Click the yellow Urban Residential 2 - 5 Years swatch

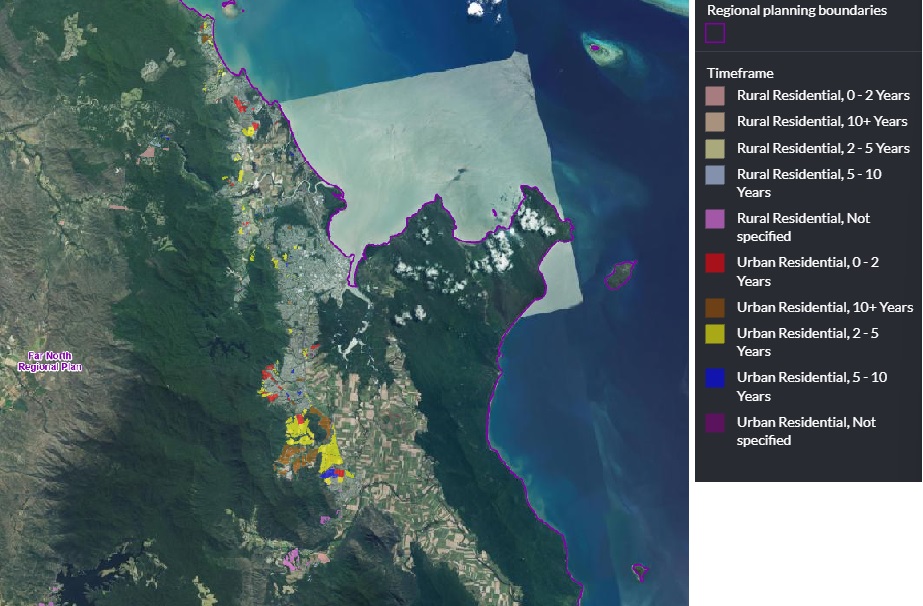pos(715,333)
